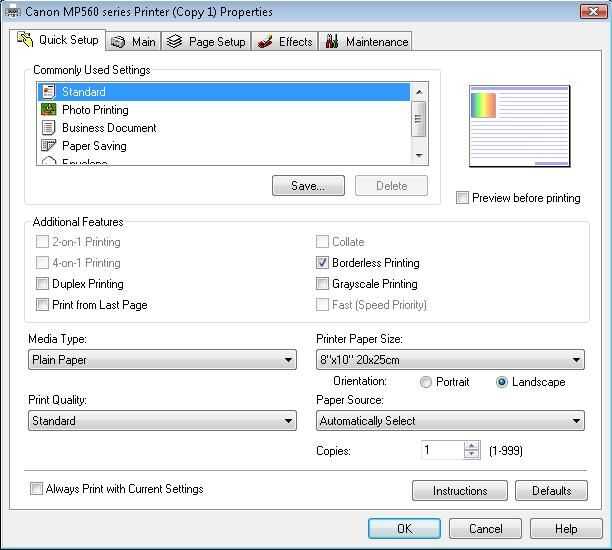The width and height of the screenshot is (612, 550).
Task: Choose Paper Saving setting
Action: (x=224, y=146)
